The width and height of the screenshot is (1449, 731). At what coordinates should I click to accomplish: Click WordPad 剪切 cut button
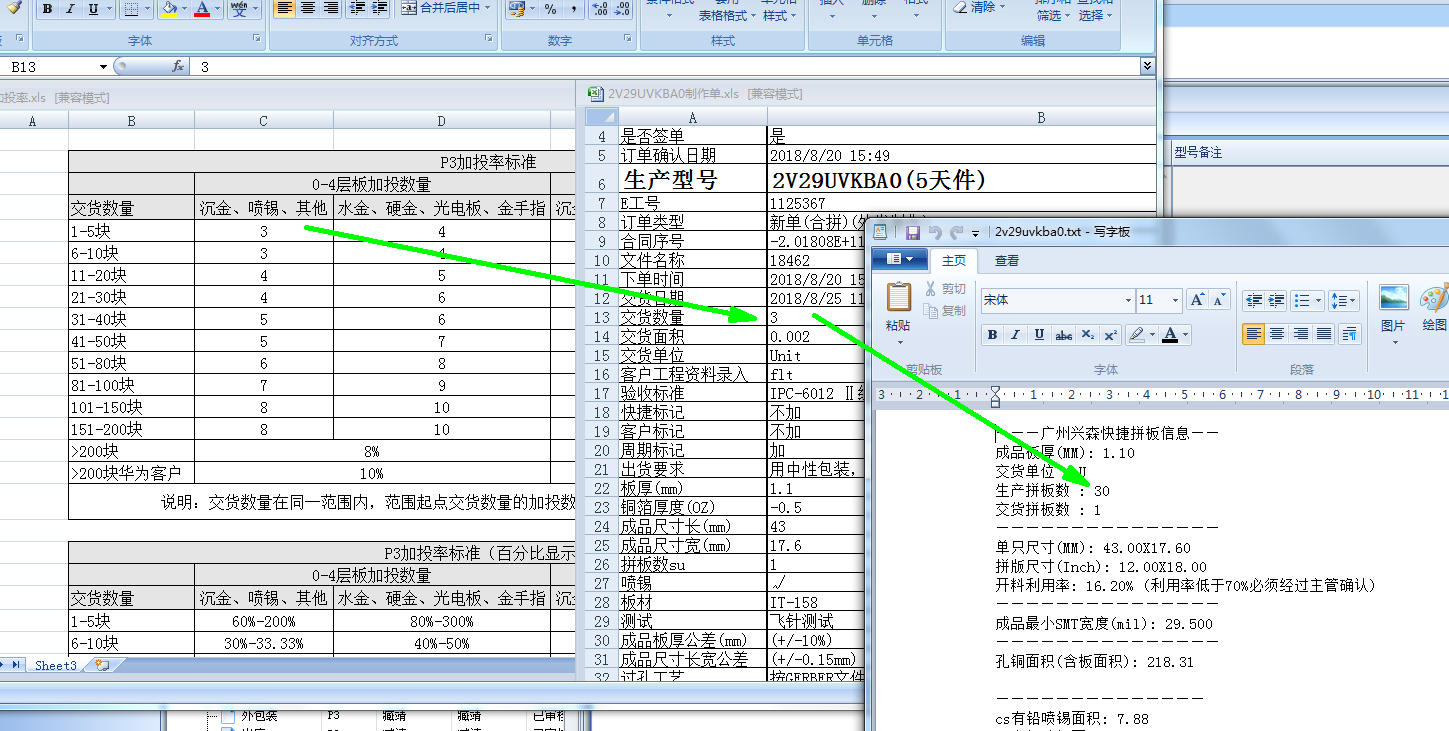tap(944, 289)
